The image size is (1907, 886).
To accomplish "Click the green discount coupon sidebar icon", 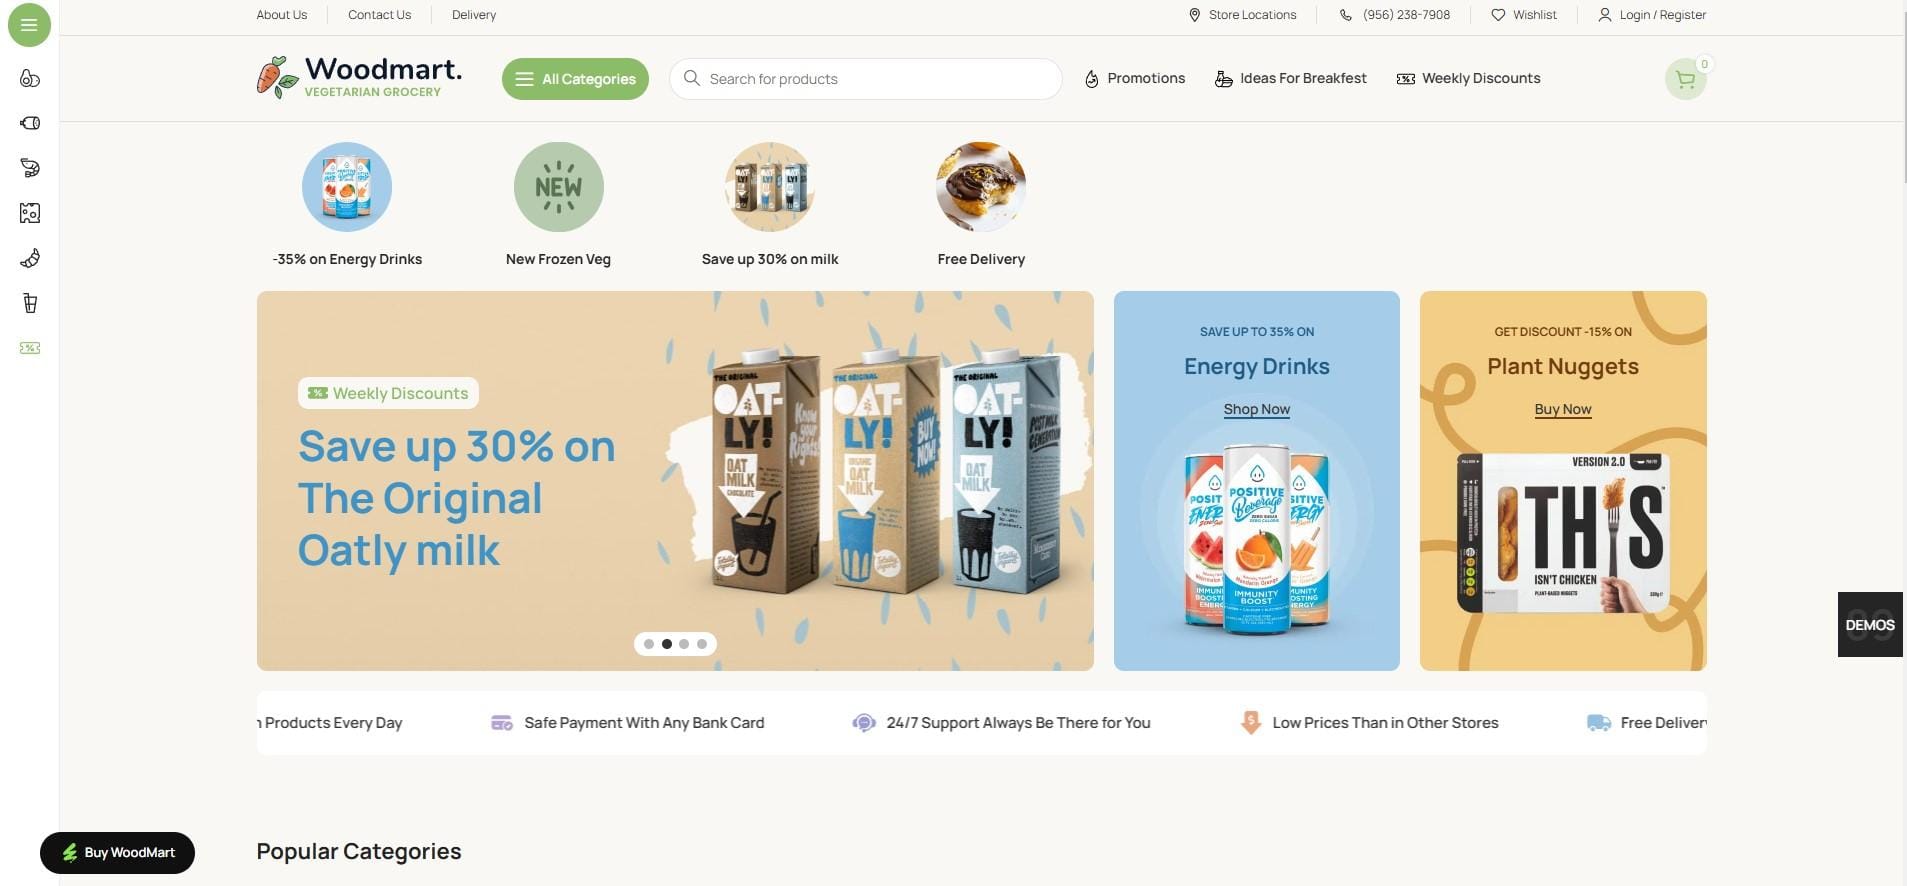I will coord(30,348).
